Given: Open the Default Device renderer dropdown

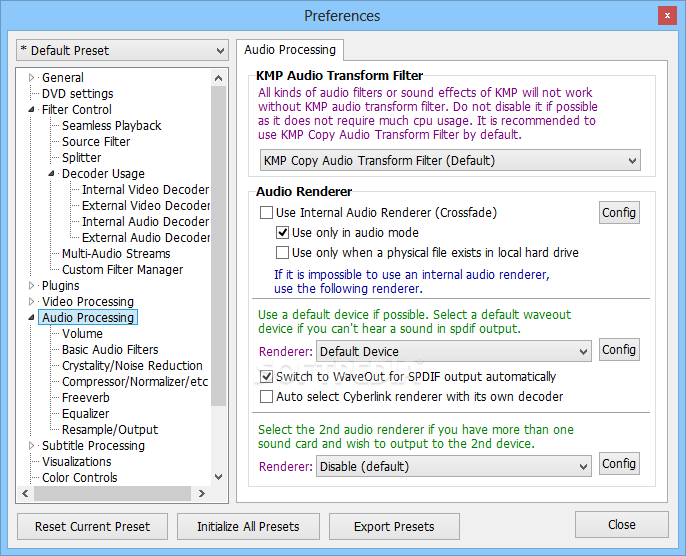Looking at the screenshot, I should (454, 351).
